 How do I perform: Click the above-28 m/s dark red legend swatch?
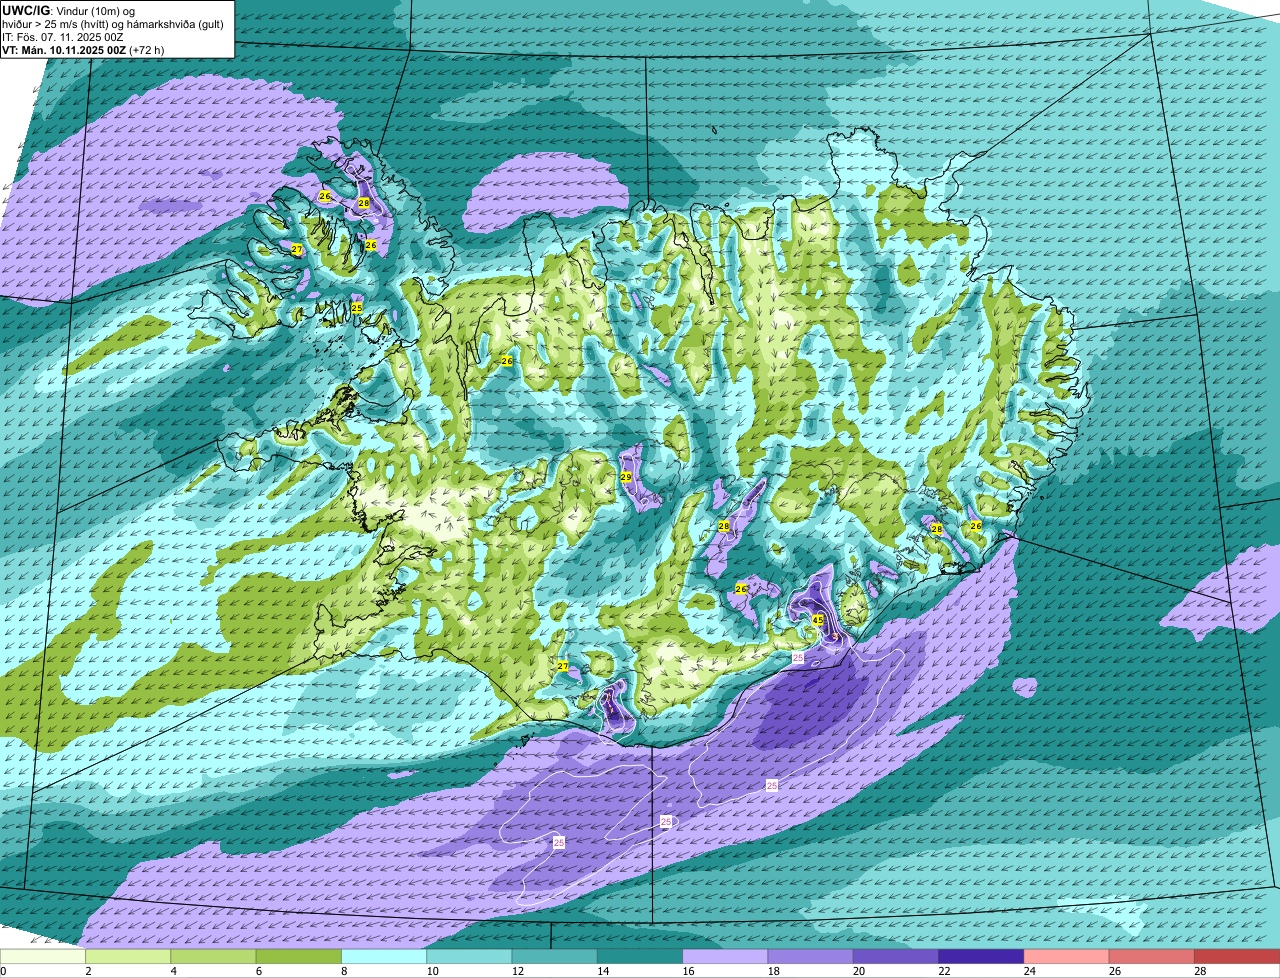coord(1237,956)
